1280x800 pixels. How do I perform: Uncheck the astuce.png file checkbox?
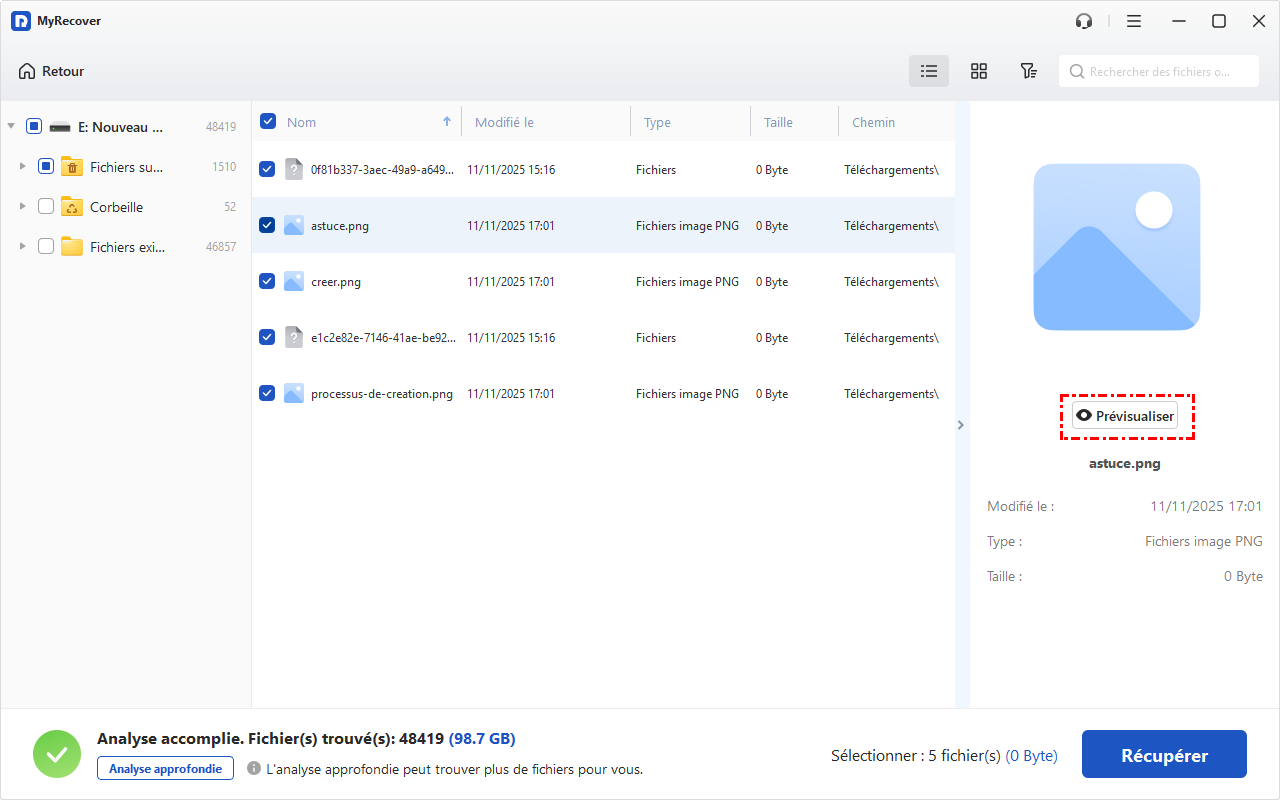pos(267,225)
